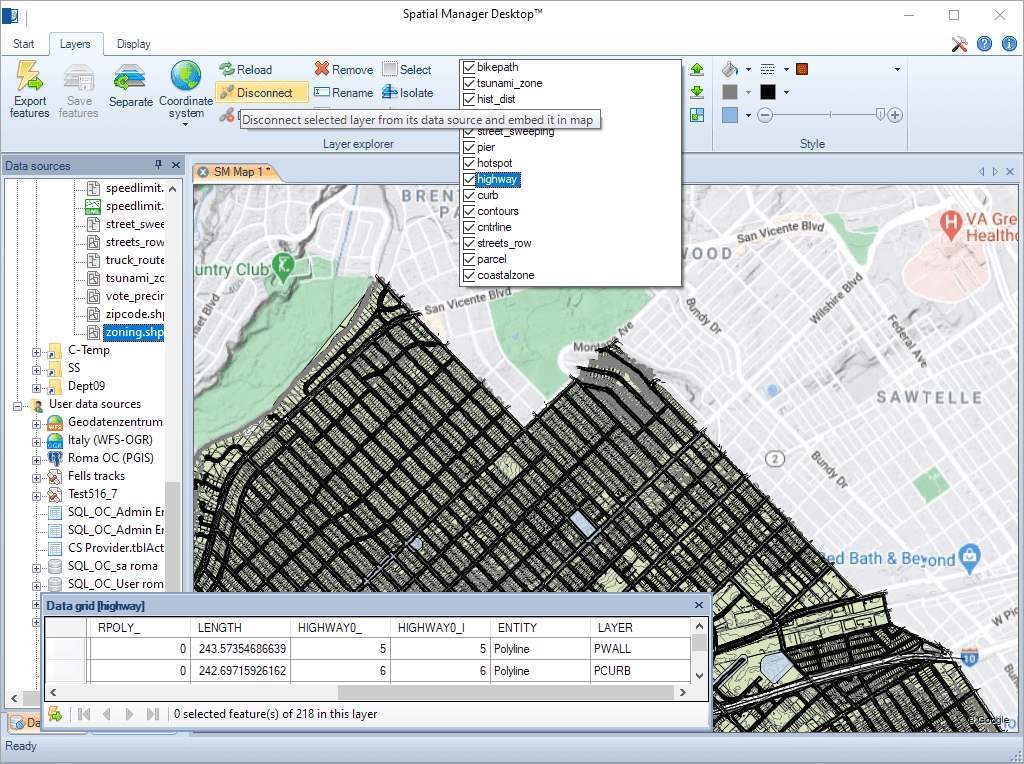Click the style slider handle
1024x764 pixels.
[880, 115]
